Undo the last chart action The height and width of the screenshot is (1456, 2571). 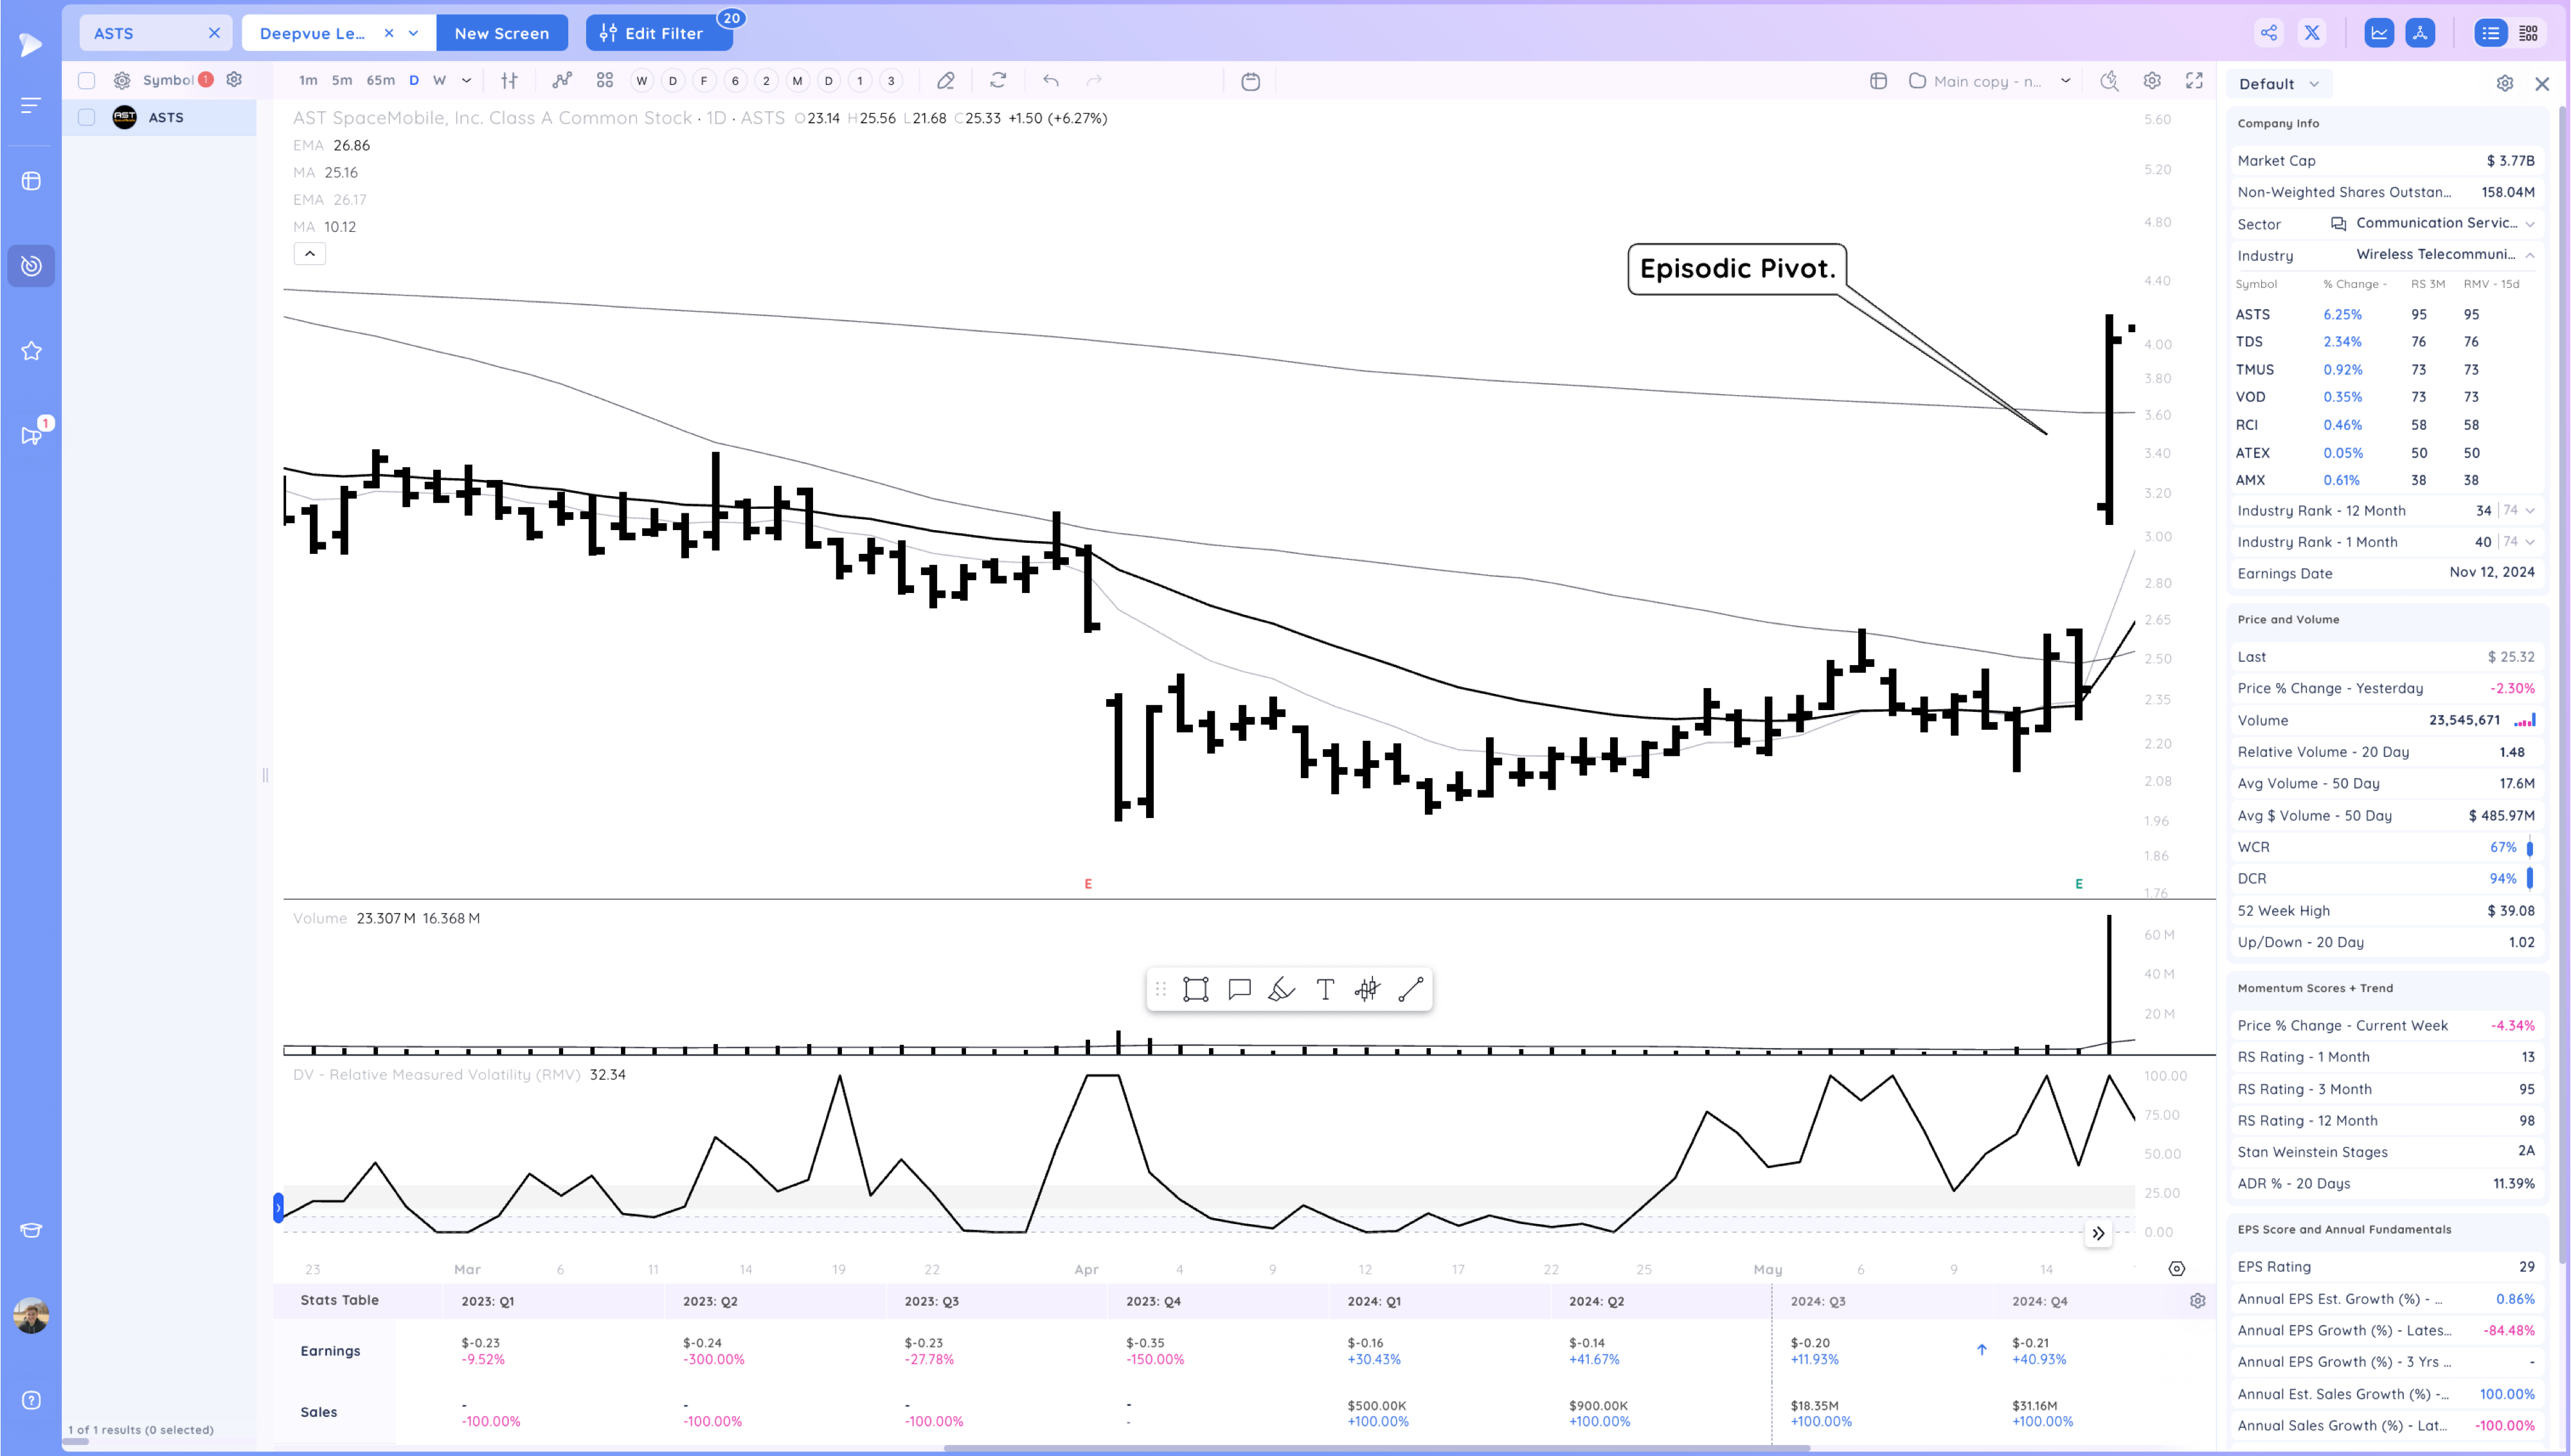1051,81
